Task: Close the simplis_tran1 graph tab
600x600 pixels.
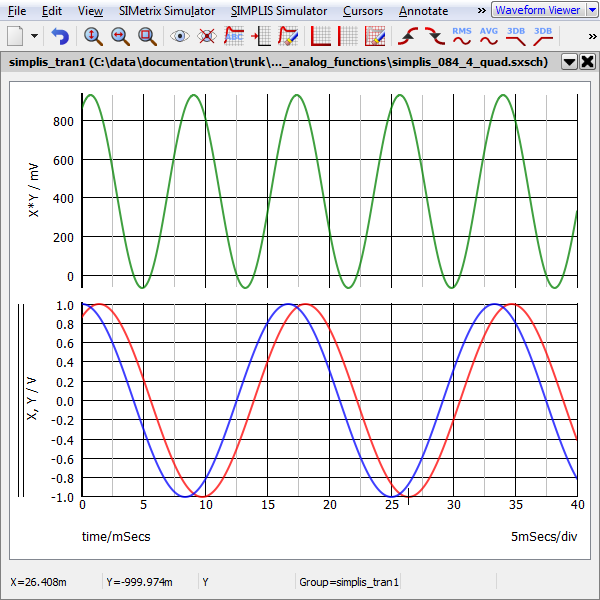Action: [587, 61]
